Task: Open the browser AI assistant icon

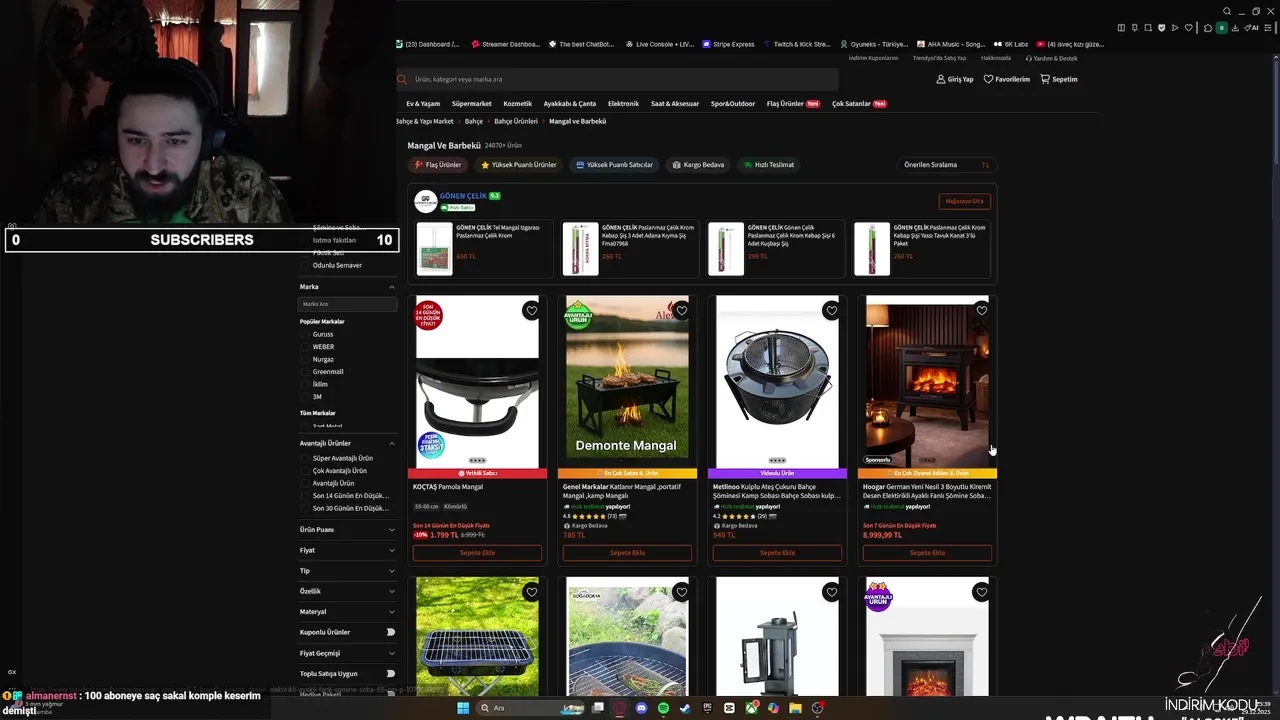Action: (1252, 28)
